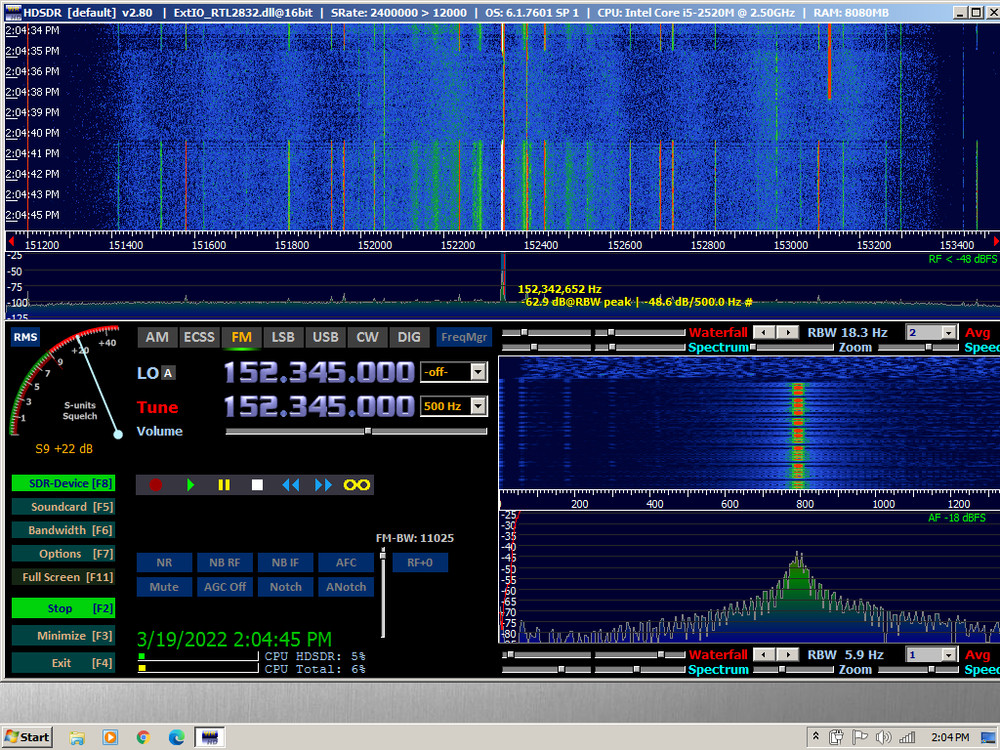Open the upper Avg dropdown showing 2
The image size is (1000, 750).
[x=946, y=332]
